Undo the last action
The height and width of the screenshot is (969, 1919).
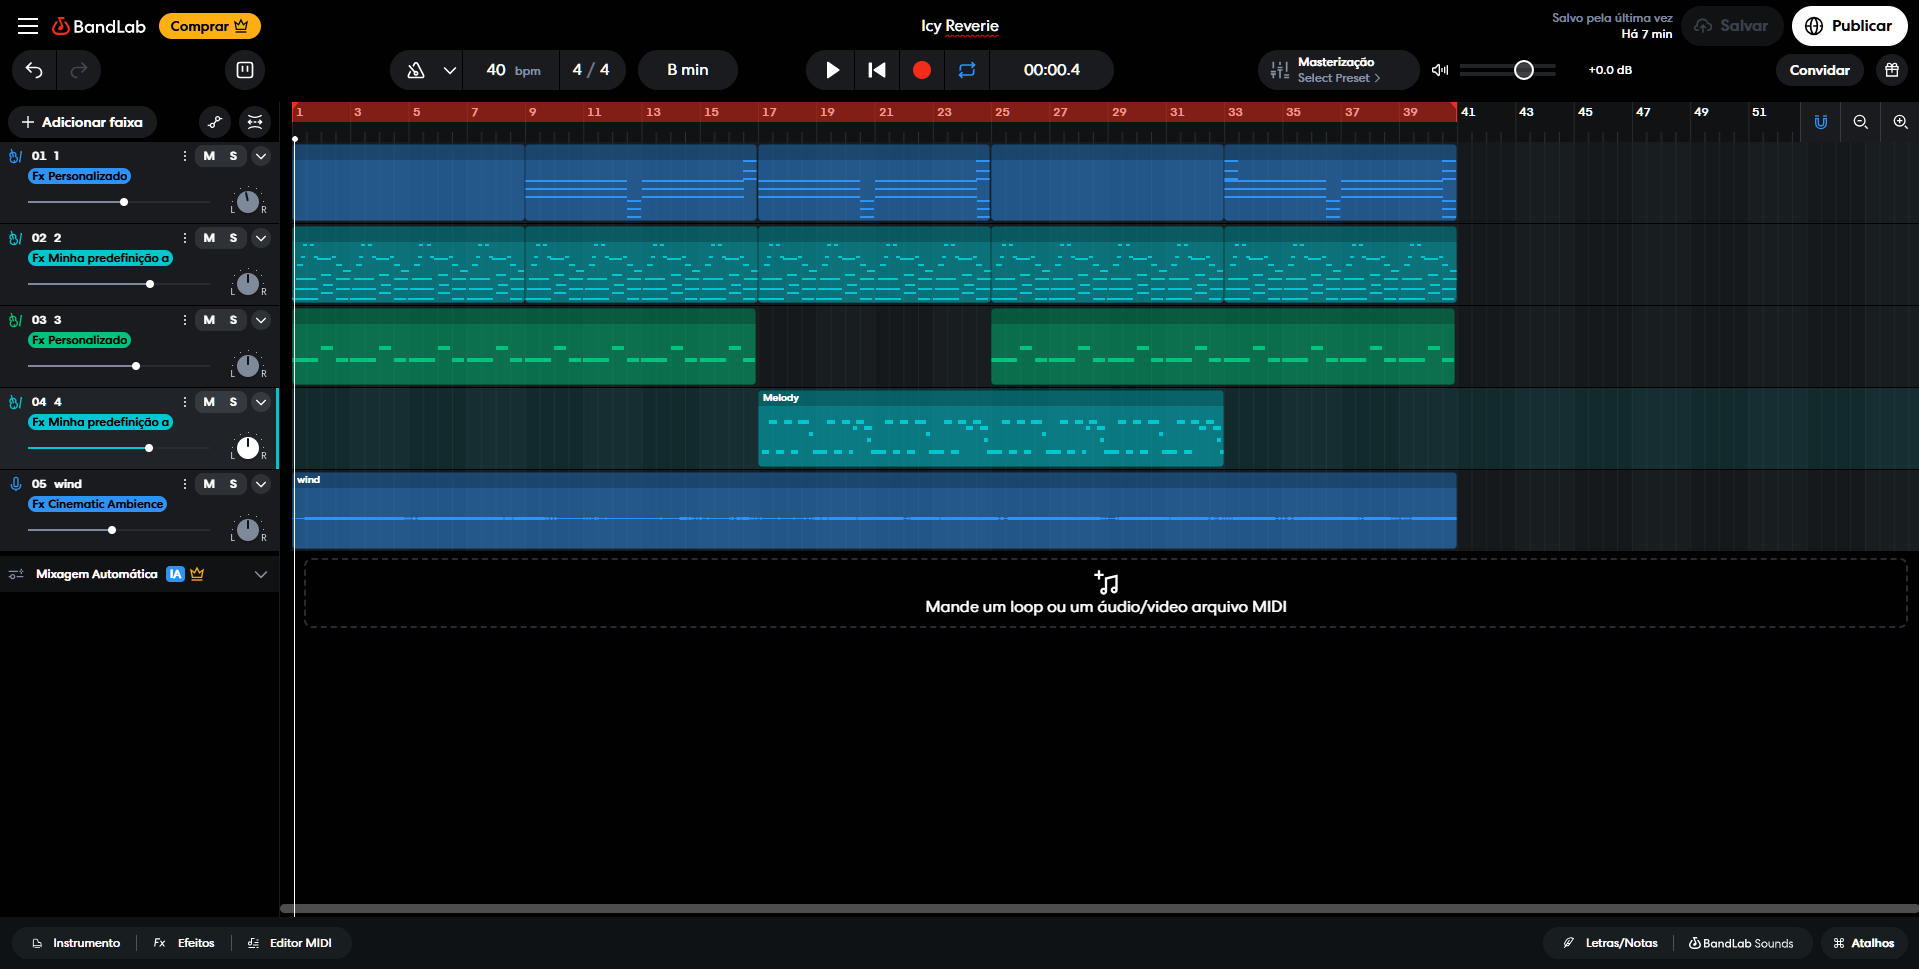tap(34, 70)
